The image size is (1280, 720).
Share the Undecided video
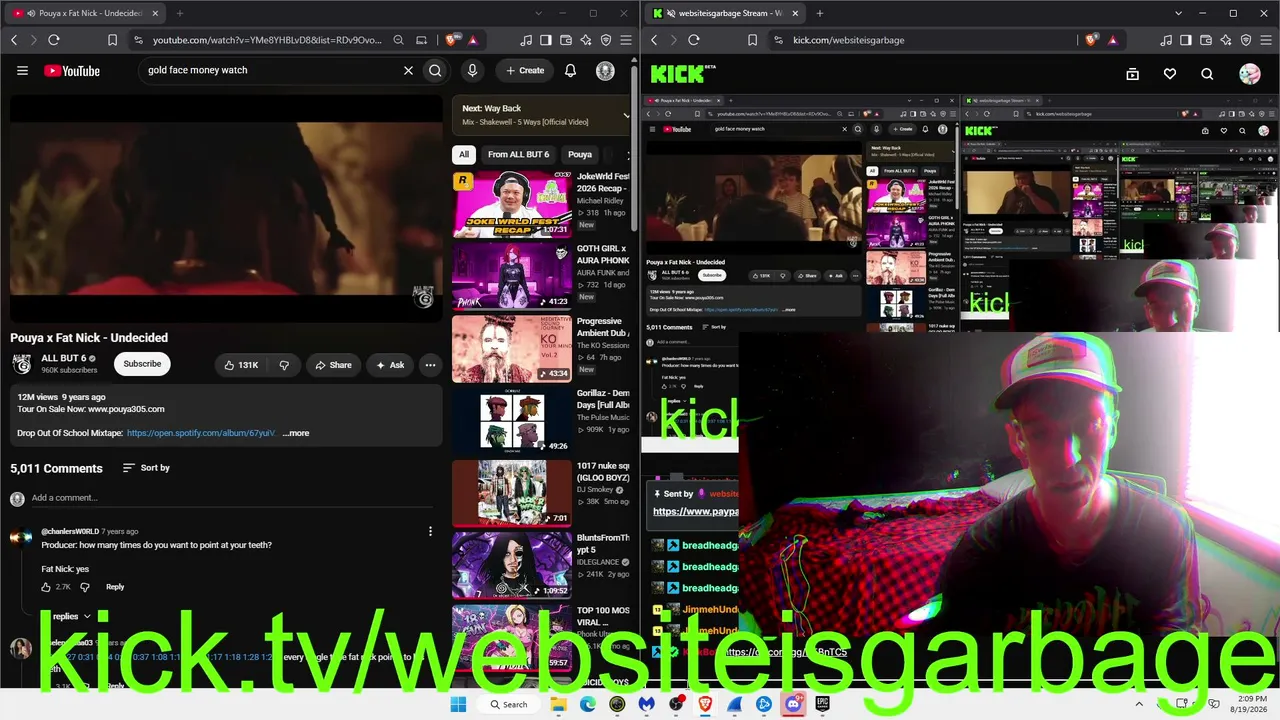(x=334, y=365)
